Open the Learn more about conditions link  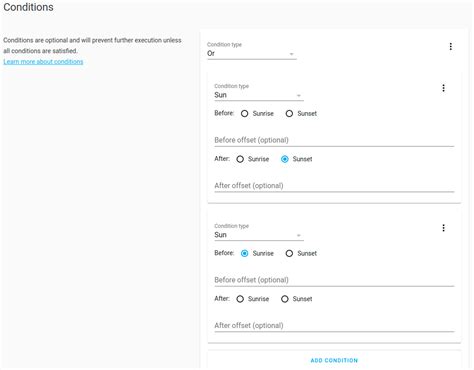point(43,62)
